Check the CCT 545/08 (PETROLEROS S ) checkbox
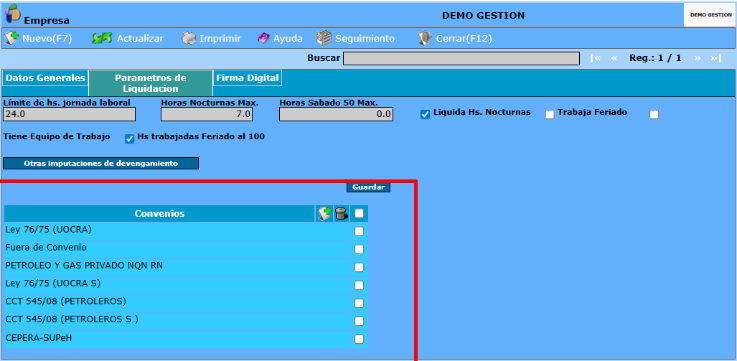This screenshot has width=737, height=361. (359, 321)
